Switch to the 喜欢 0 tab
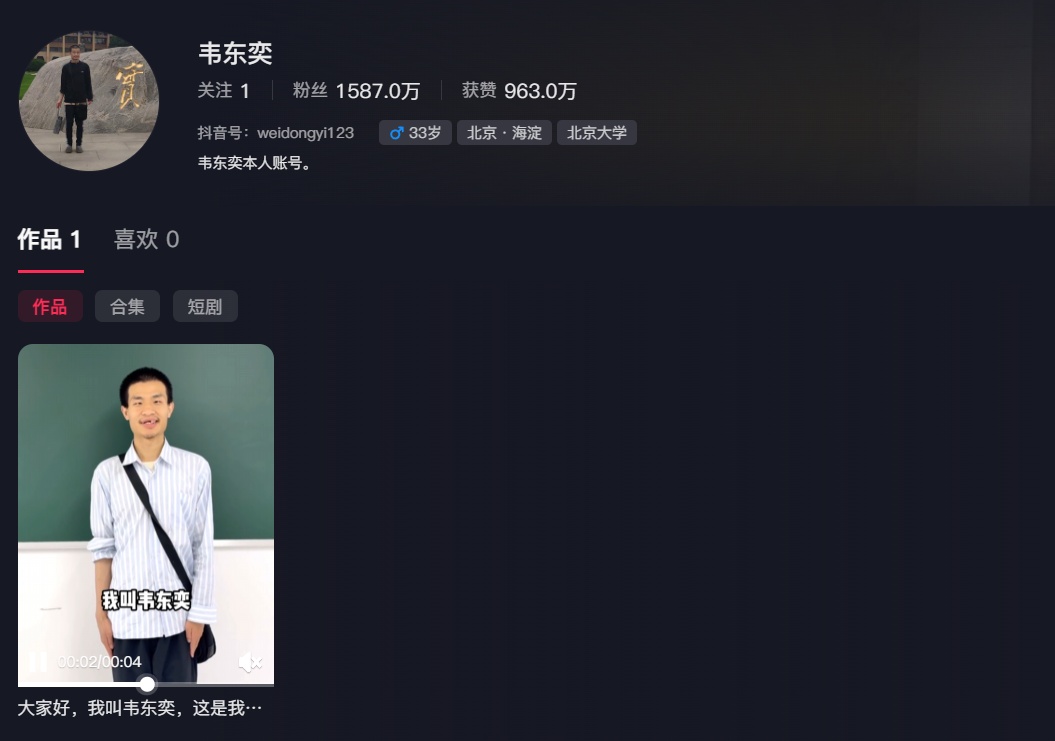The image size is (1055, 741). [147, 240]
